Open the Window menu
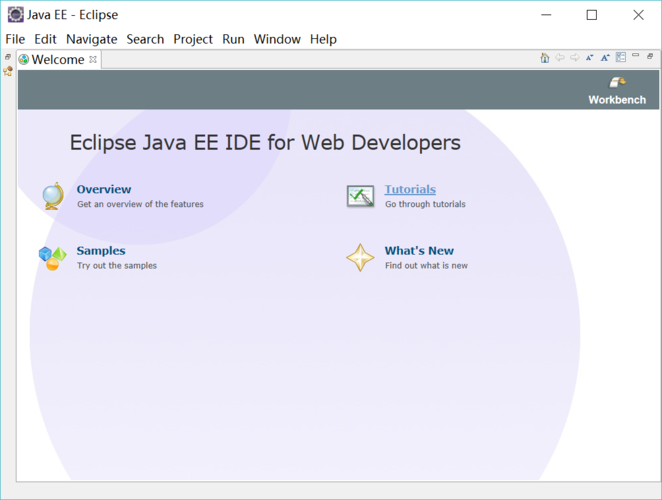The image size is (662, 500). (277, 39)
